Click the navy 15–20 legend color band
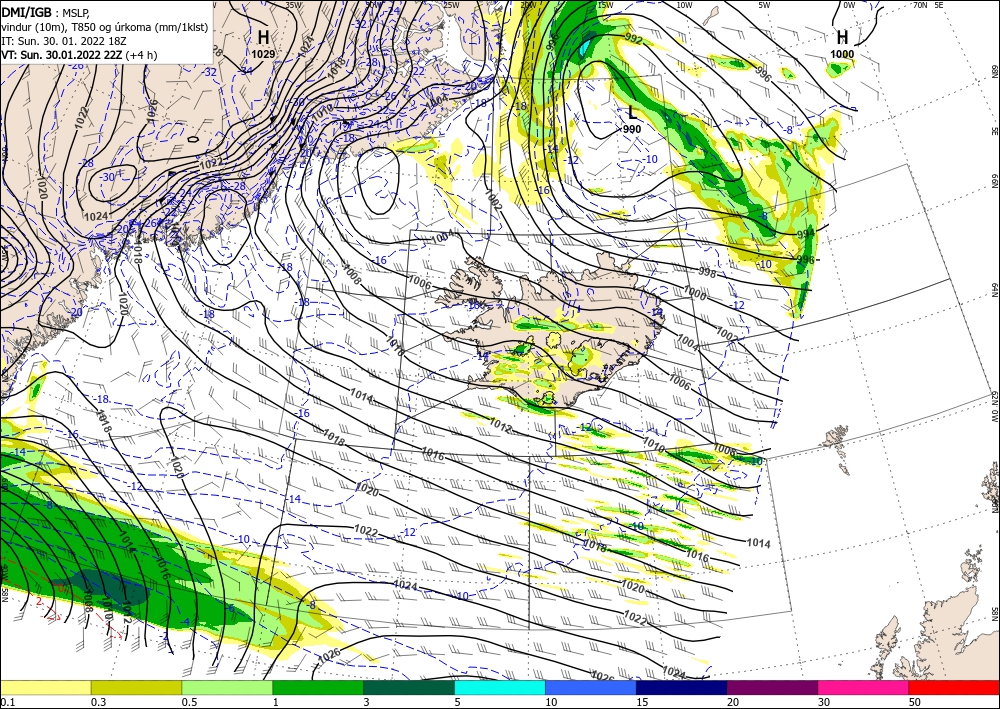Viewport: 1000px width, 709px height. click(x=682, y=687)
